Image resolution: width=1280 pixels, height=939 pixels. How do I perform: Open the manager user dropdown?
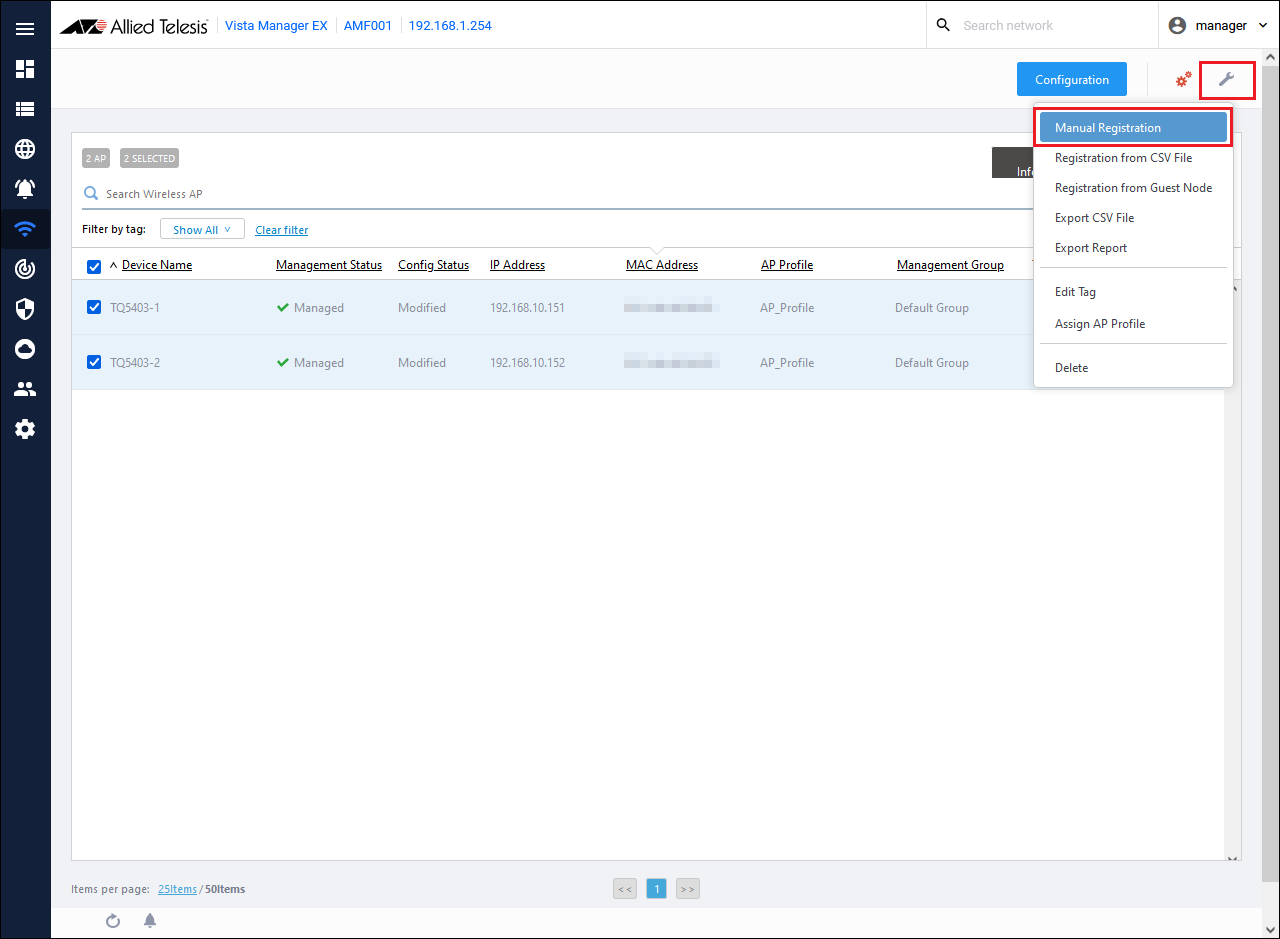pos(1218,26)
